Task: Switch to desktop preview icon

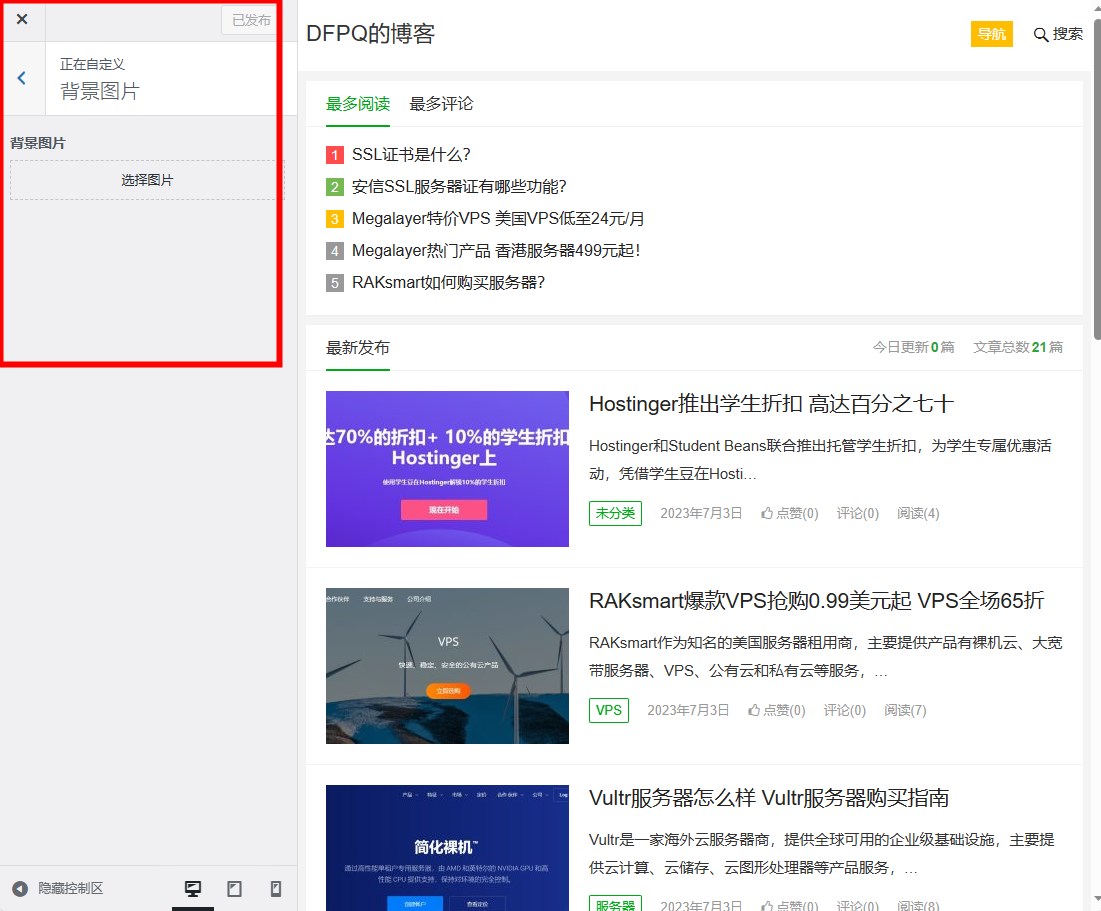Action: point(192,889)
